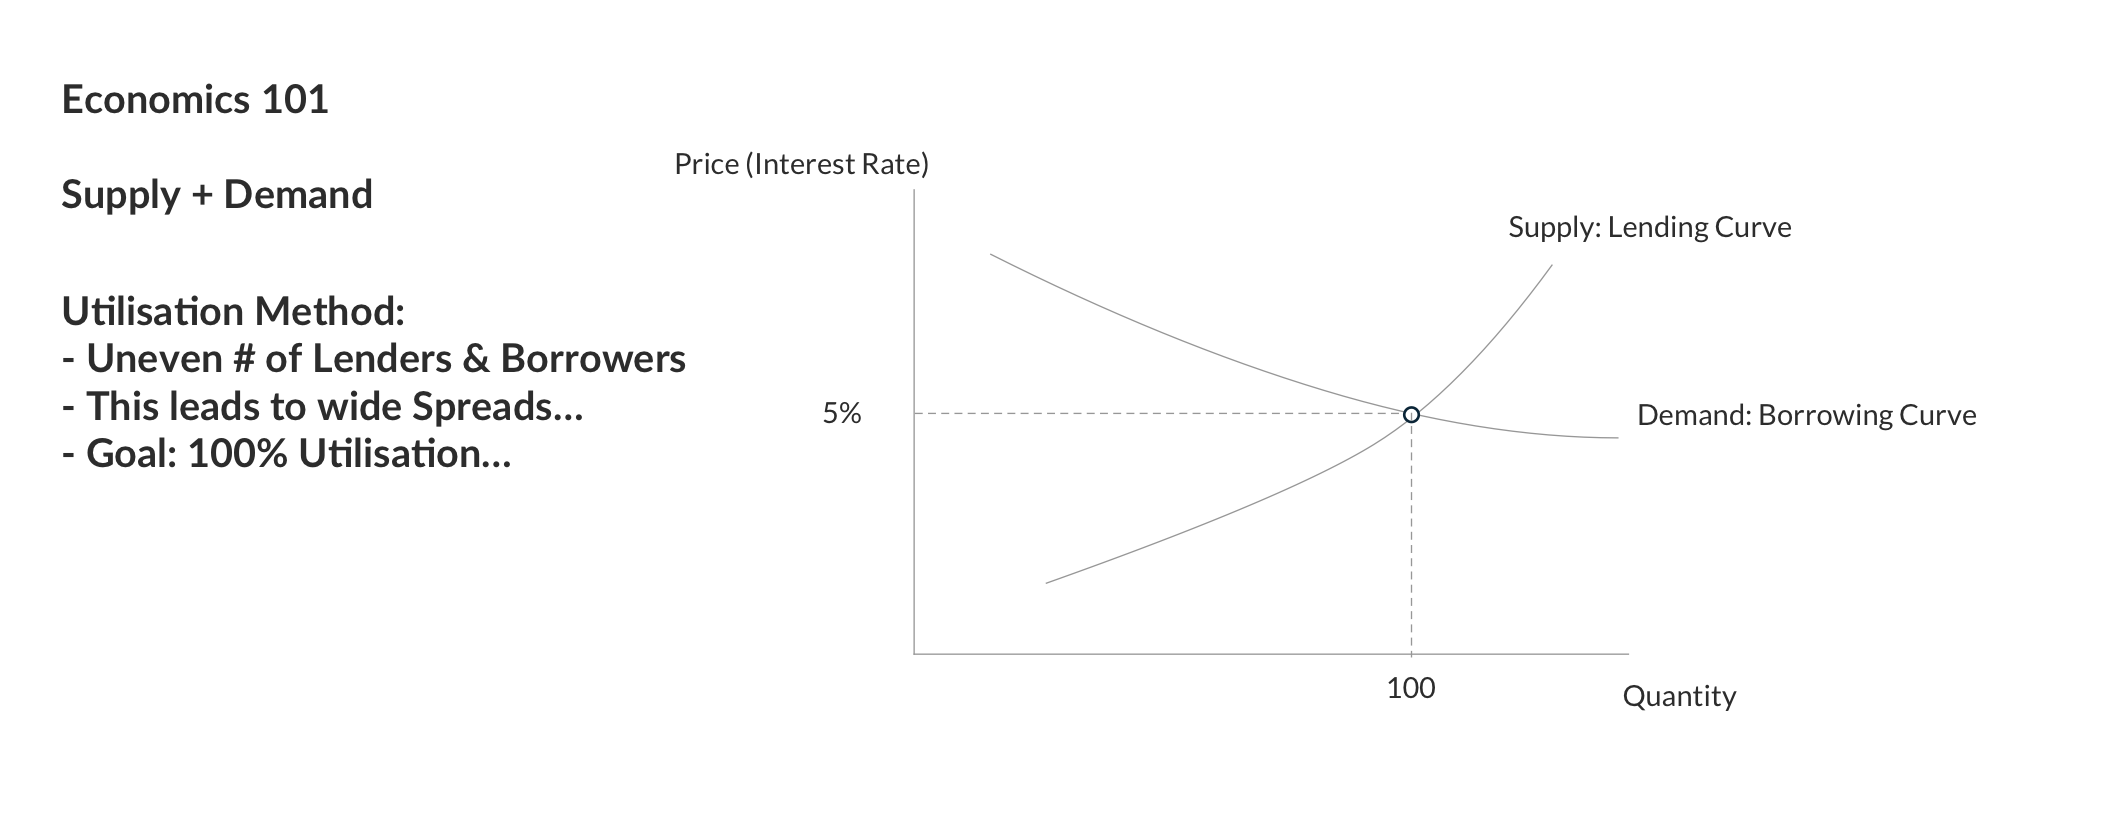This screenshot has height=836, width=2114.
Task: Click the 'Quantity' axis label
Action: (x=1680, y=696)
